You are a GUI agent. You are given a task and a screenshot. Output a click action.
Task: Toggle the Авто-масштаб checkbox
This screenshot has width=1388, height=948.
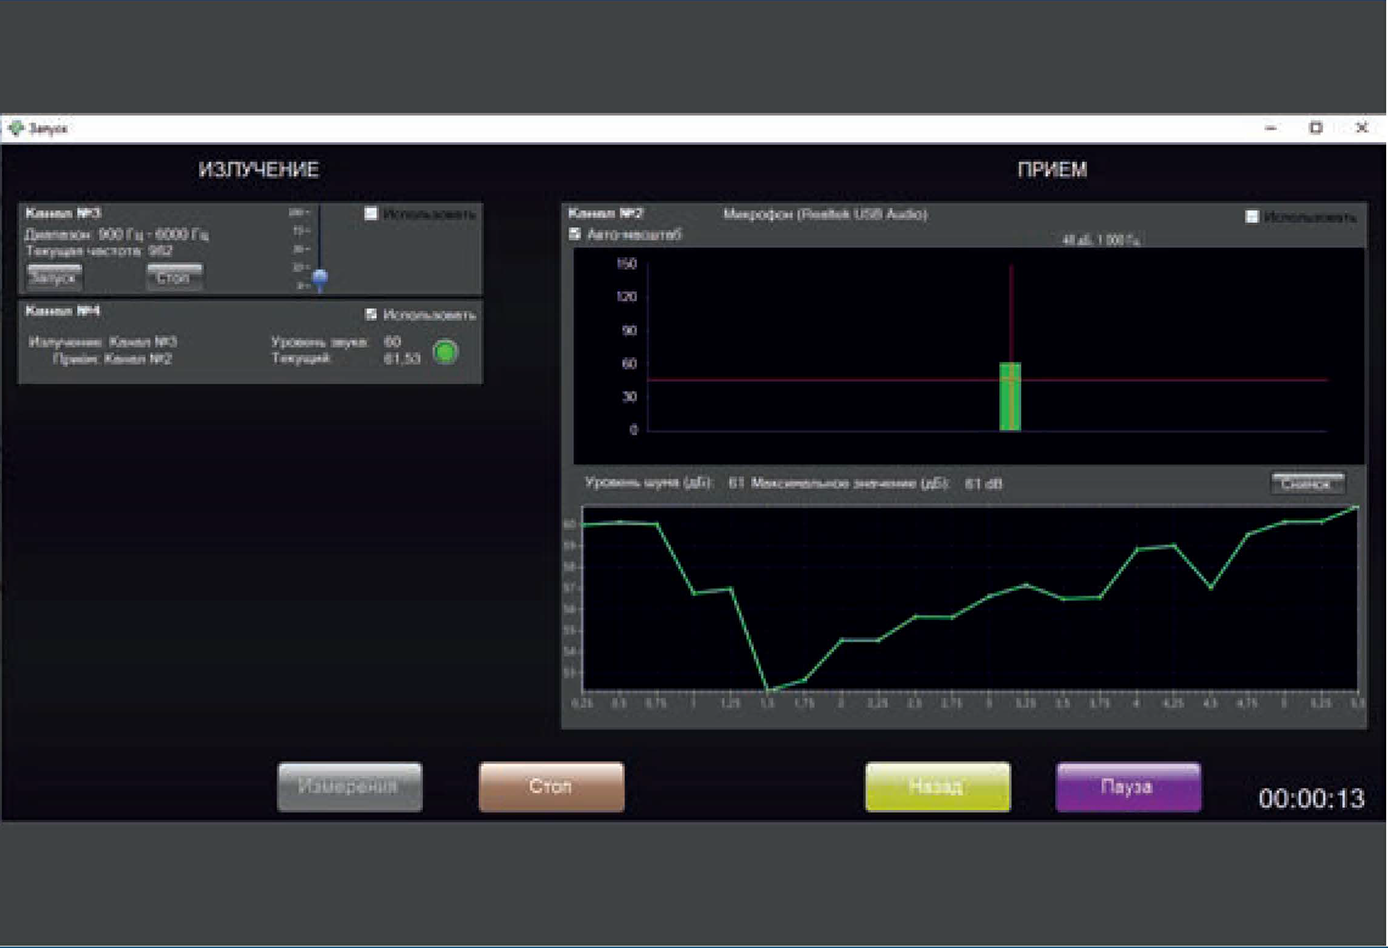coord(575,234)
